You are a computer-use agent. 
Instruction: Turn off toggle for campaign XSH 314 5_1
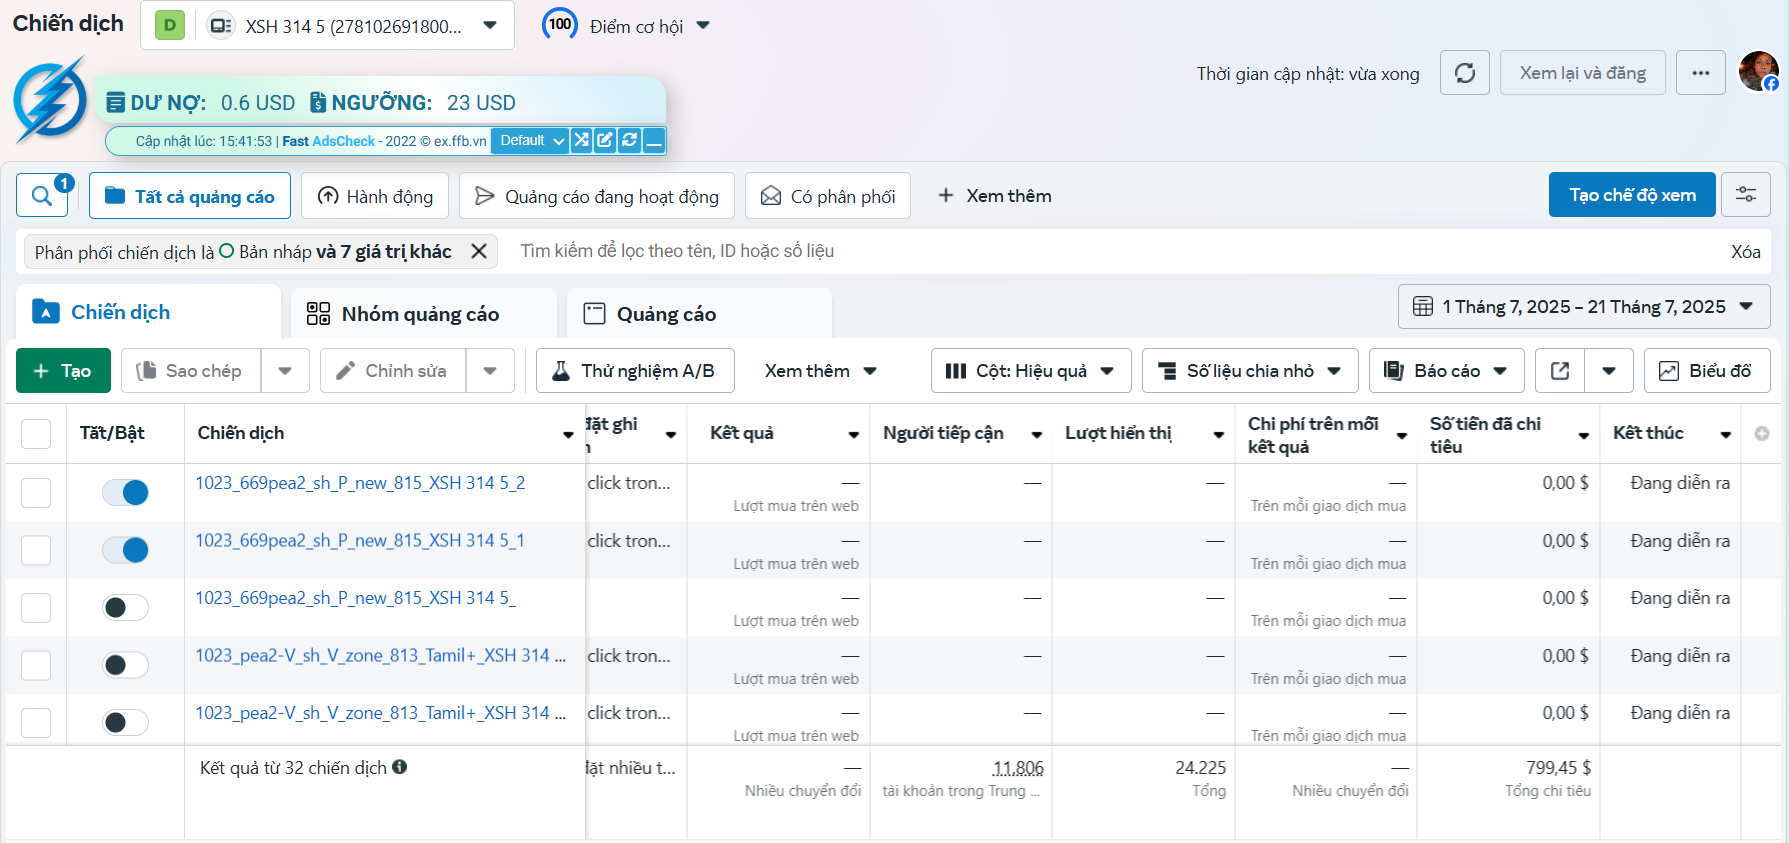(x=125, y=550)
